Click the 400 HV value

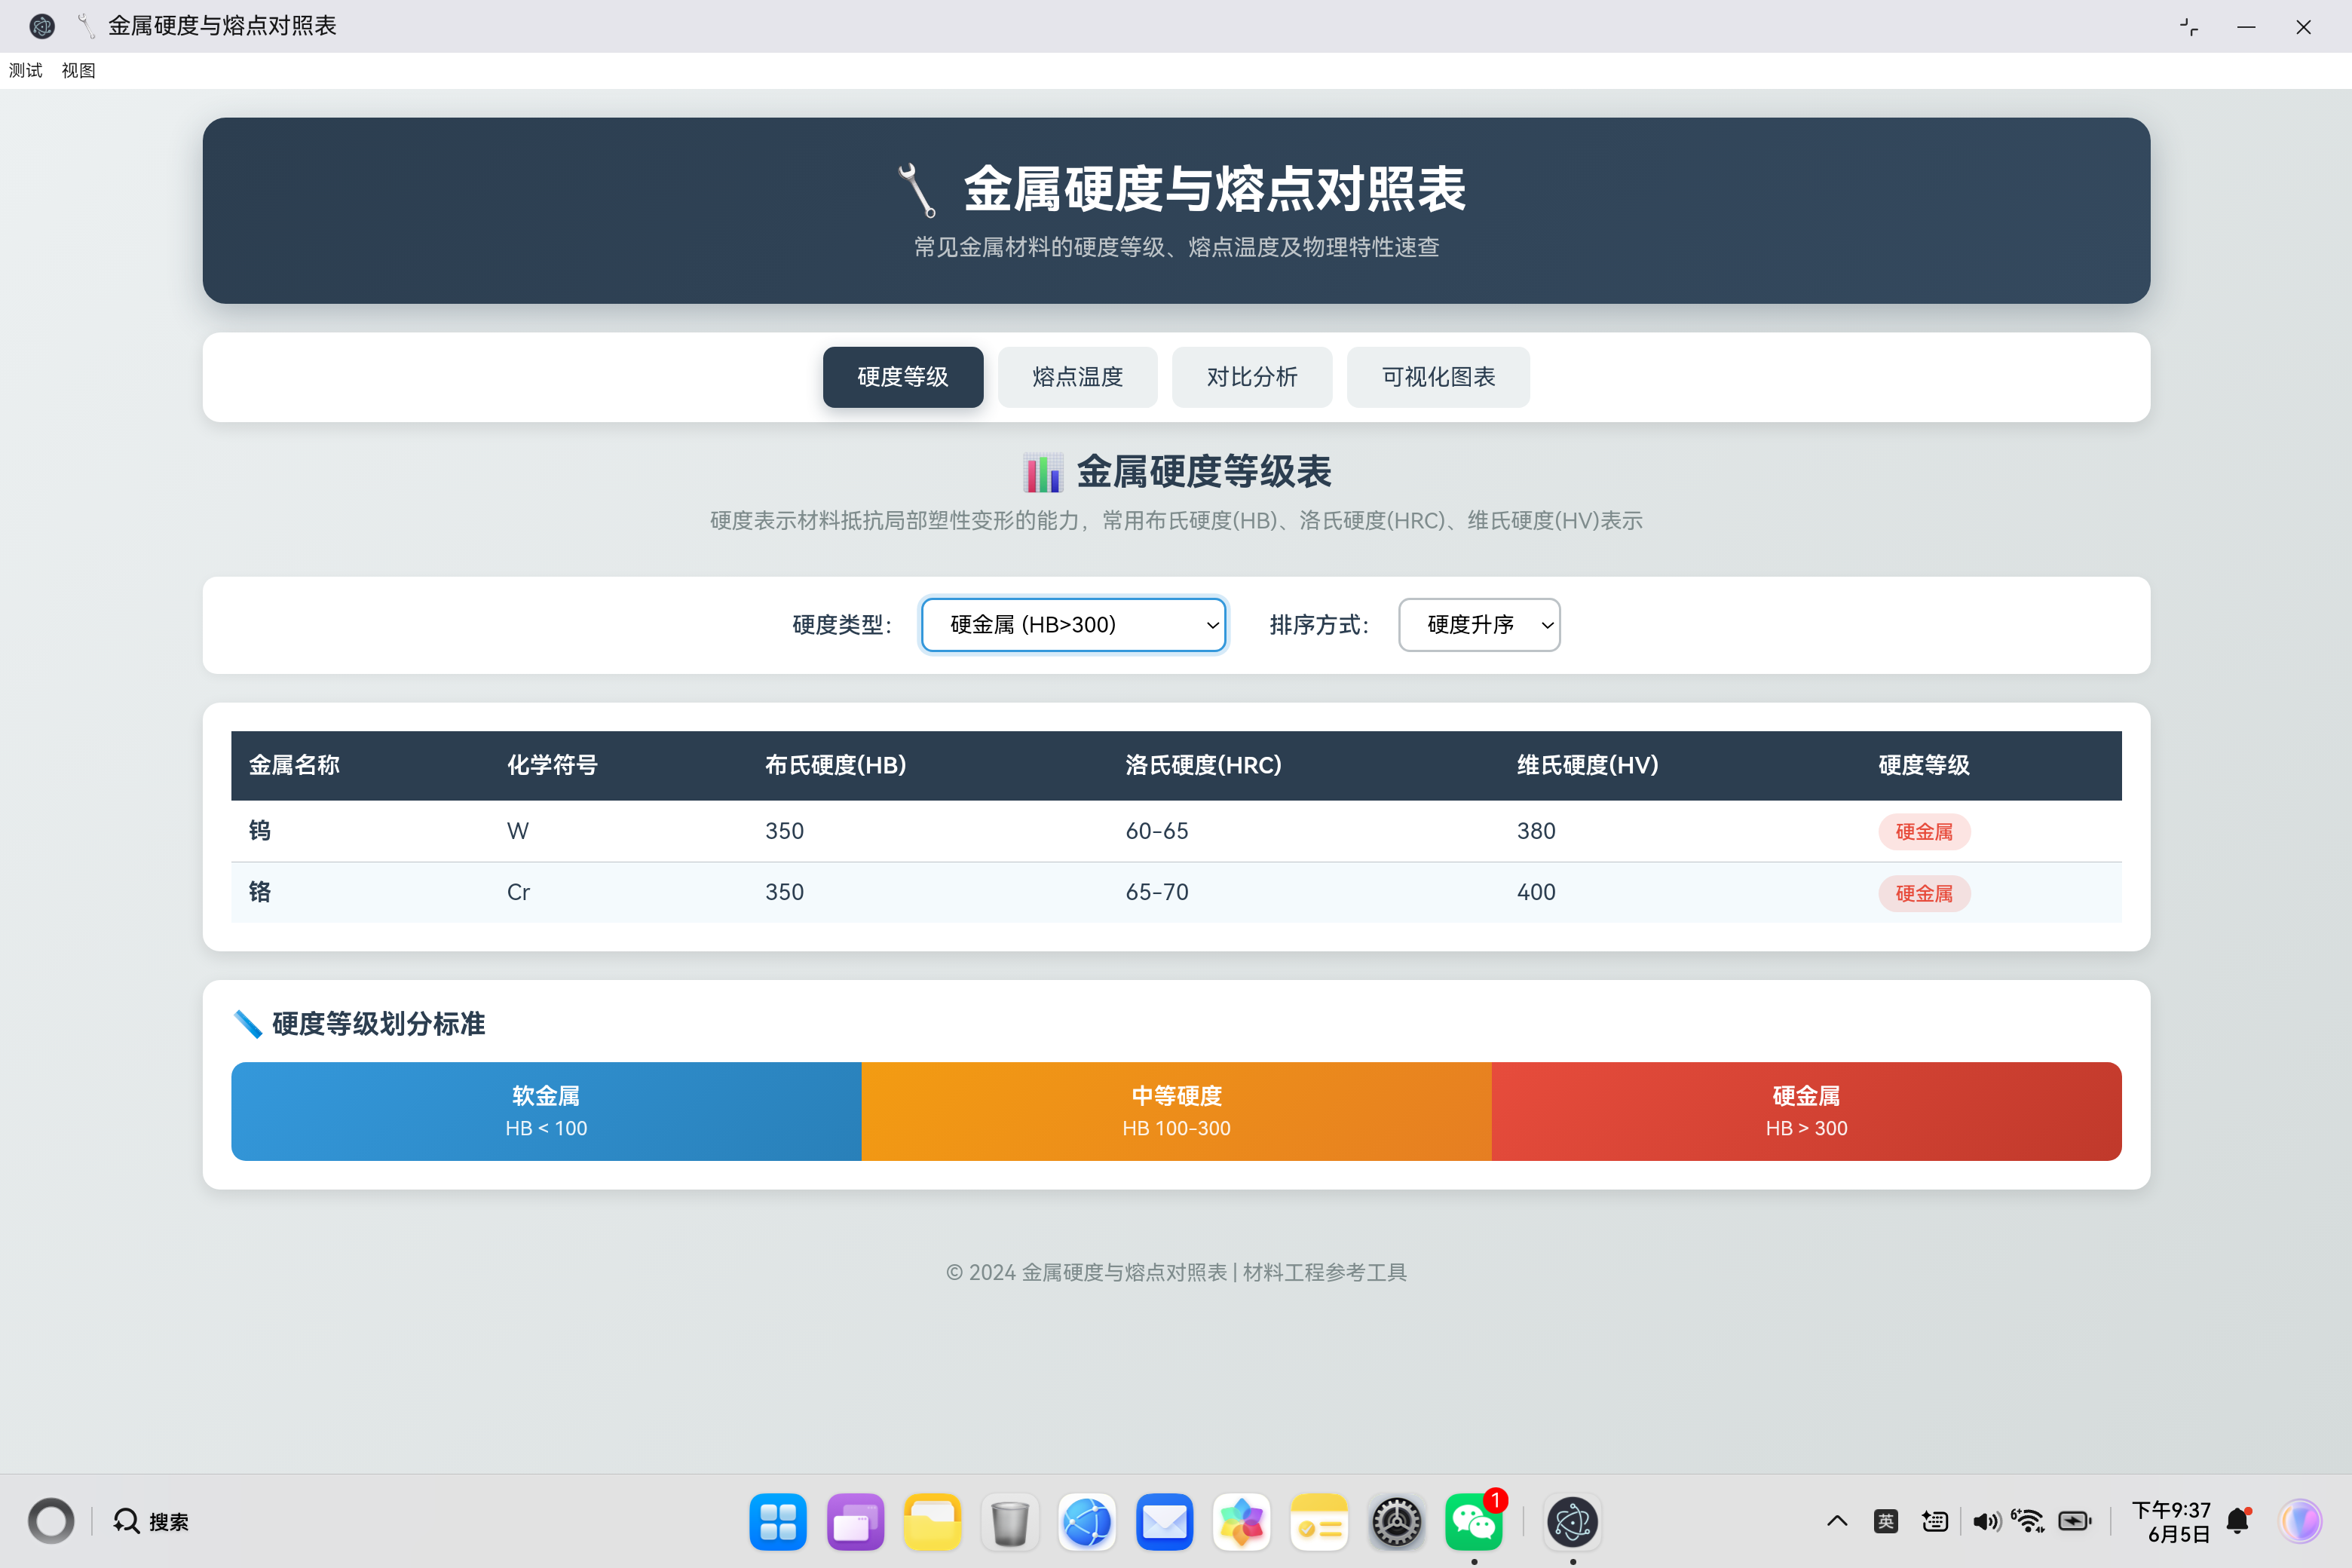pyautogui.click(x=1536, y=892)
